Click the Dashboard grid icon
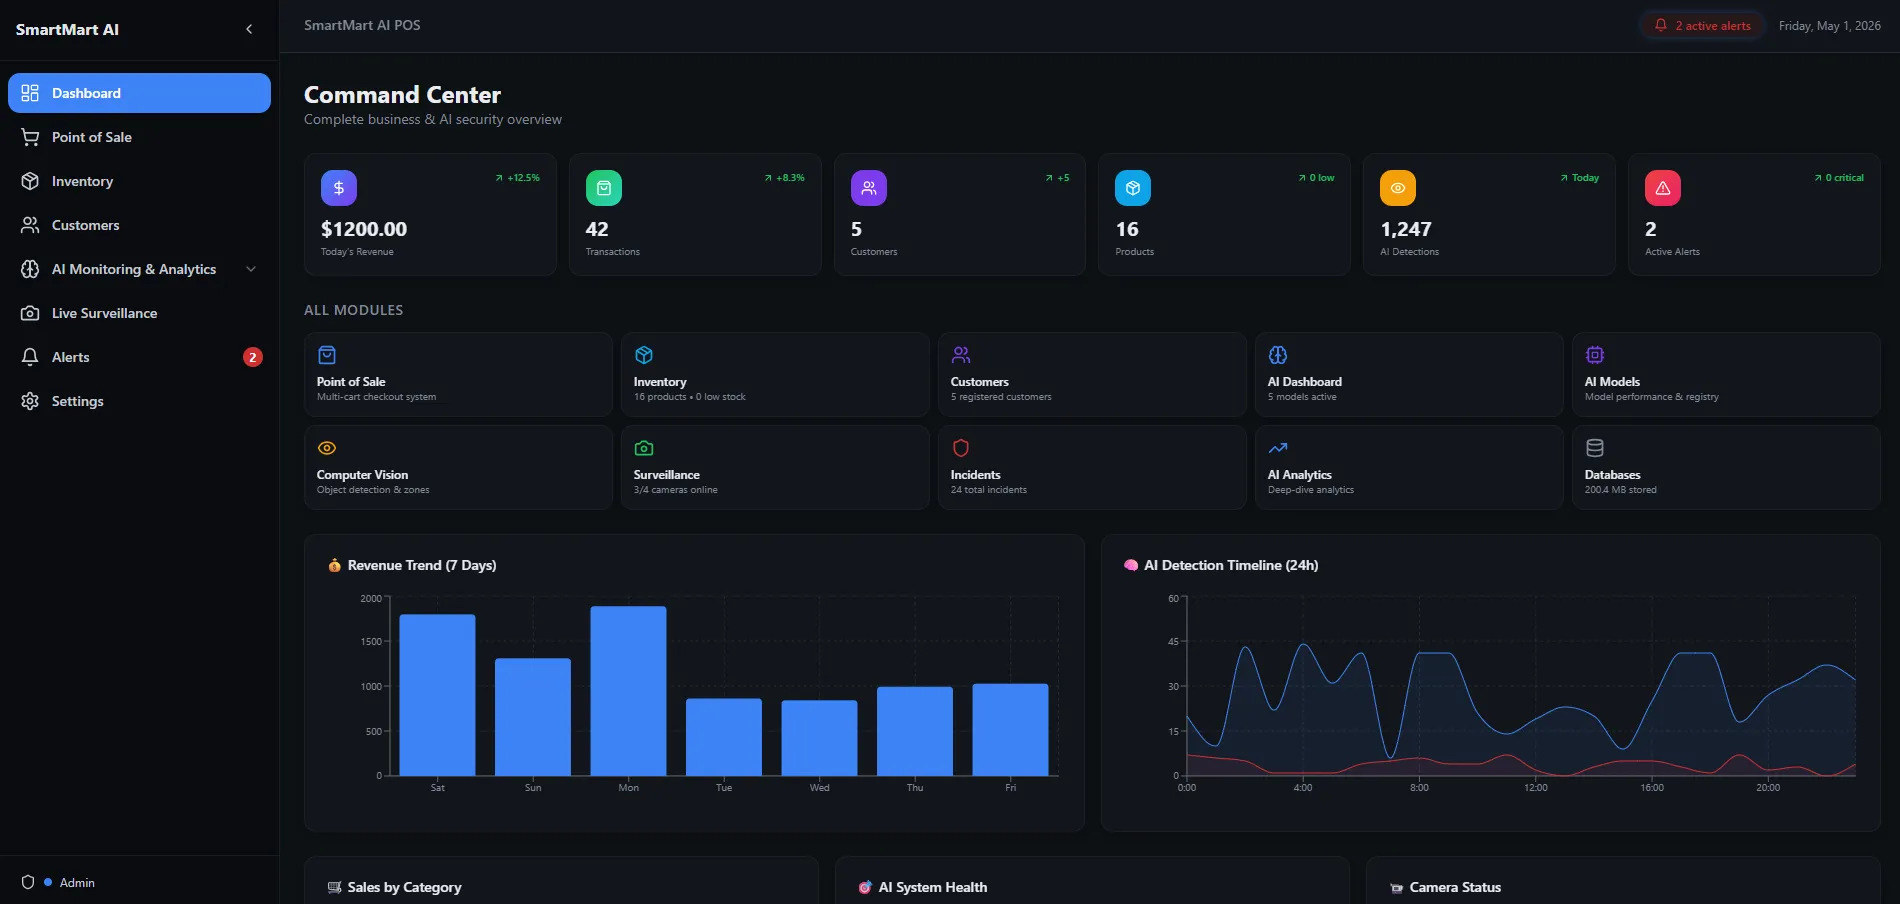Image resolution: width=1900 pixels, height=904 pixels. point(30,93)
